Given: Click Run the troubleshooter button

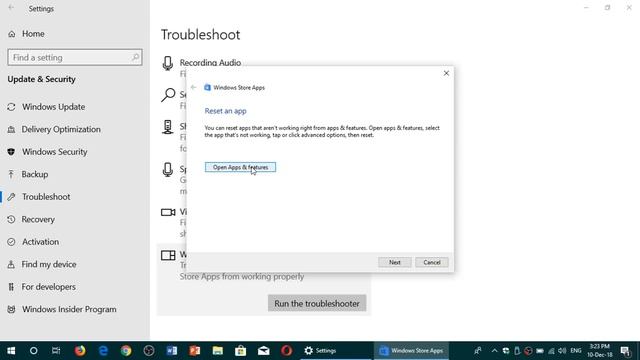Looking at the screenshot, I should (x=317, y=304).
